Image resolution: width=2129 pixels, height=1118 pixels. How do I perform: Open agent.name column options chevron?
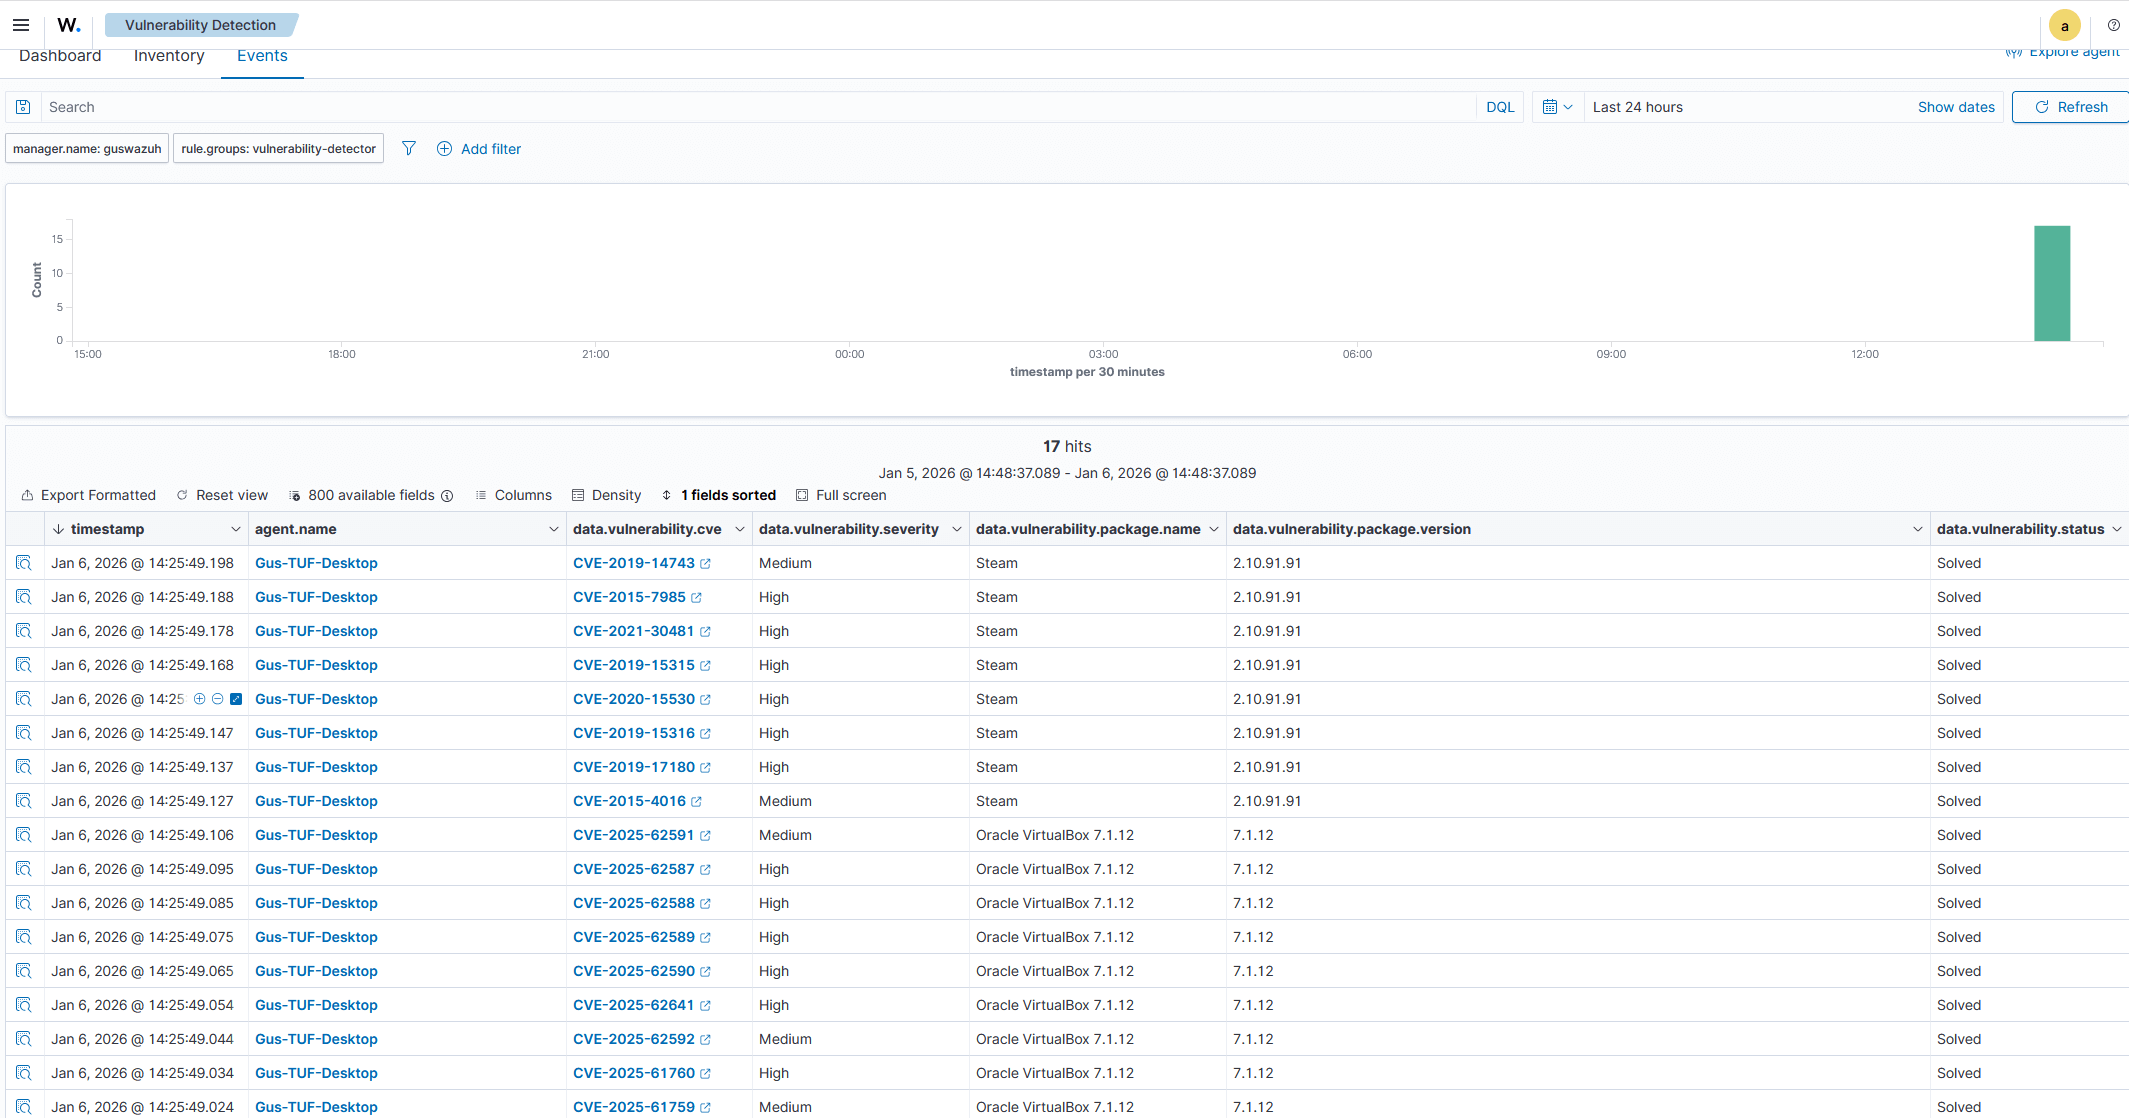click(553, 529)
